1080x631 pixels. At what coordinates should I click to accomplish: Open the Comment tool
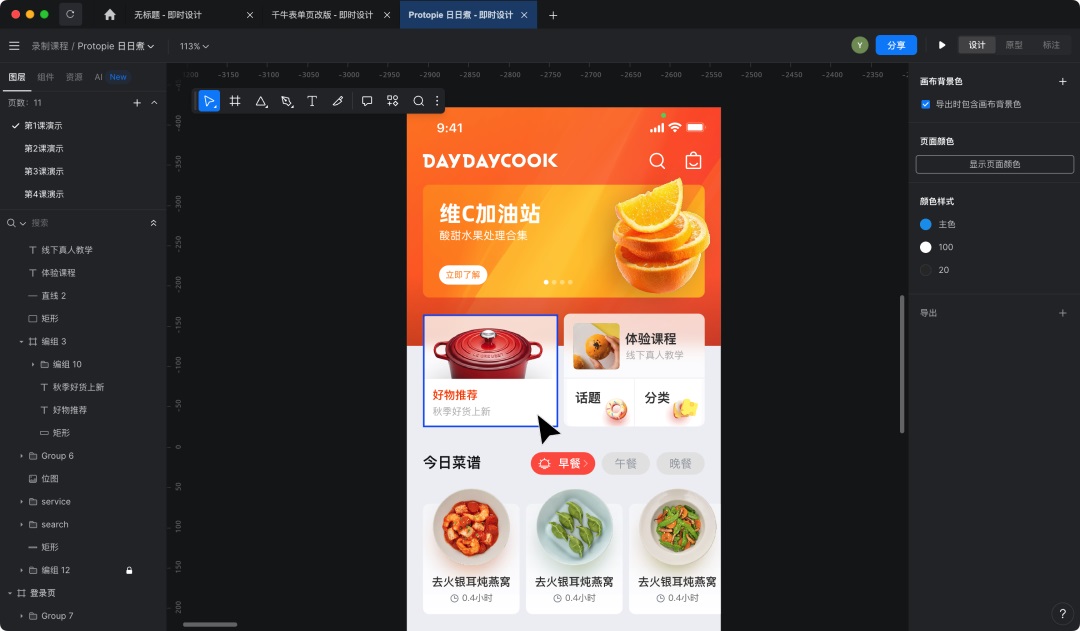[367, 100]
